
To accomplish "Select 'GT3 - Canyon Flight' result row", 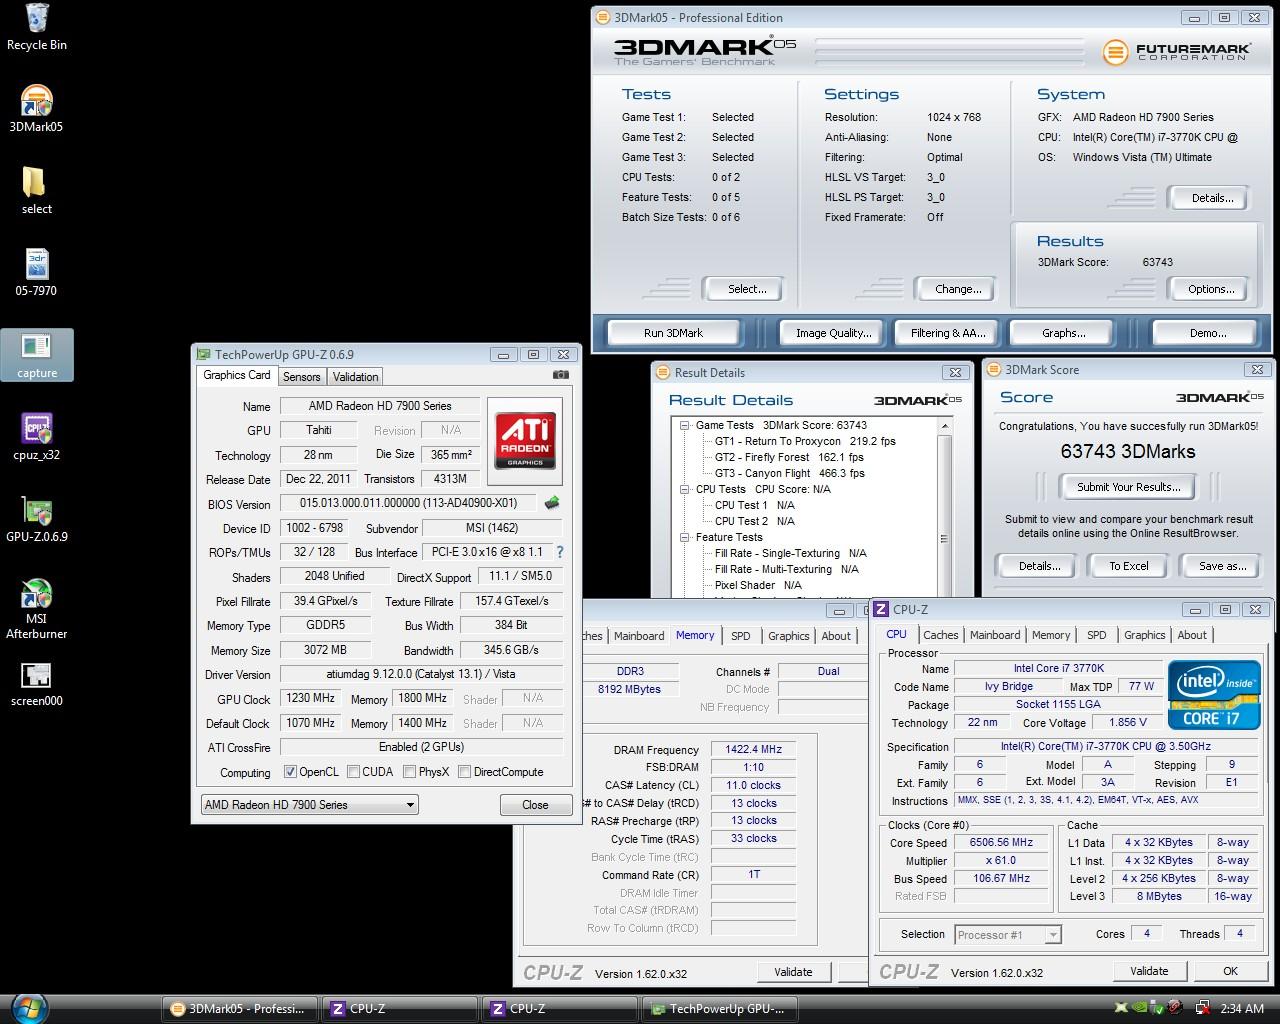I will point(789,473).
